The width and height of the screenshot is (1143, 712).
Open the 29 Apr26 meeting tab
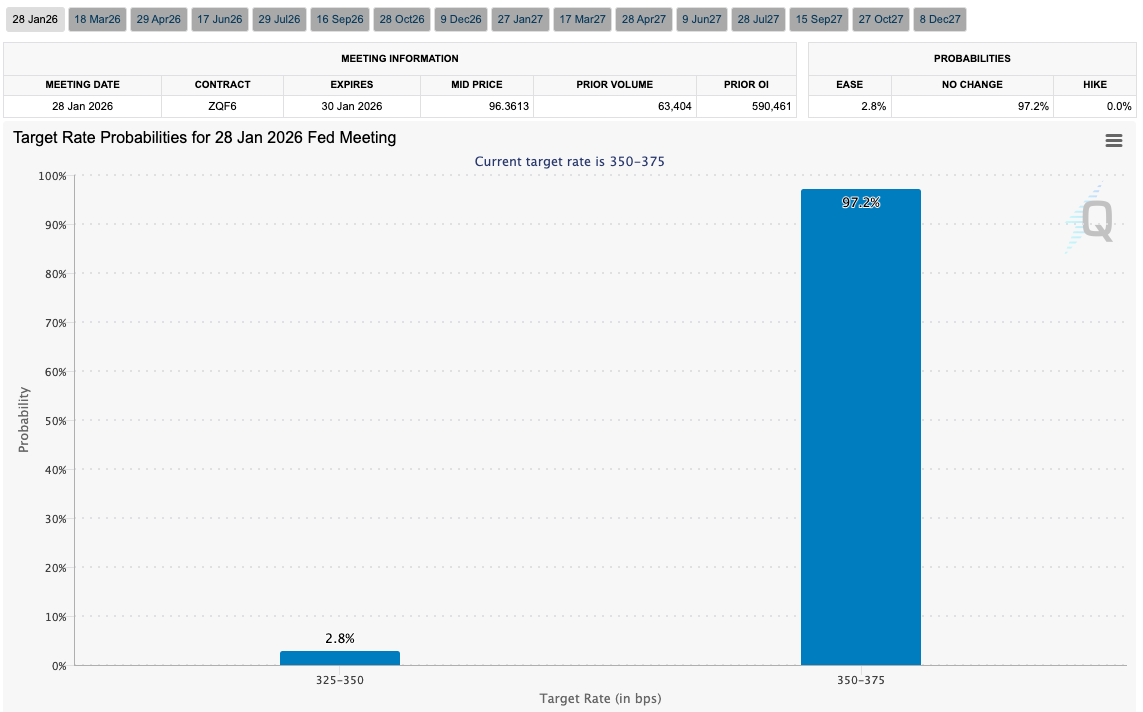pos(158,19)
